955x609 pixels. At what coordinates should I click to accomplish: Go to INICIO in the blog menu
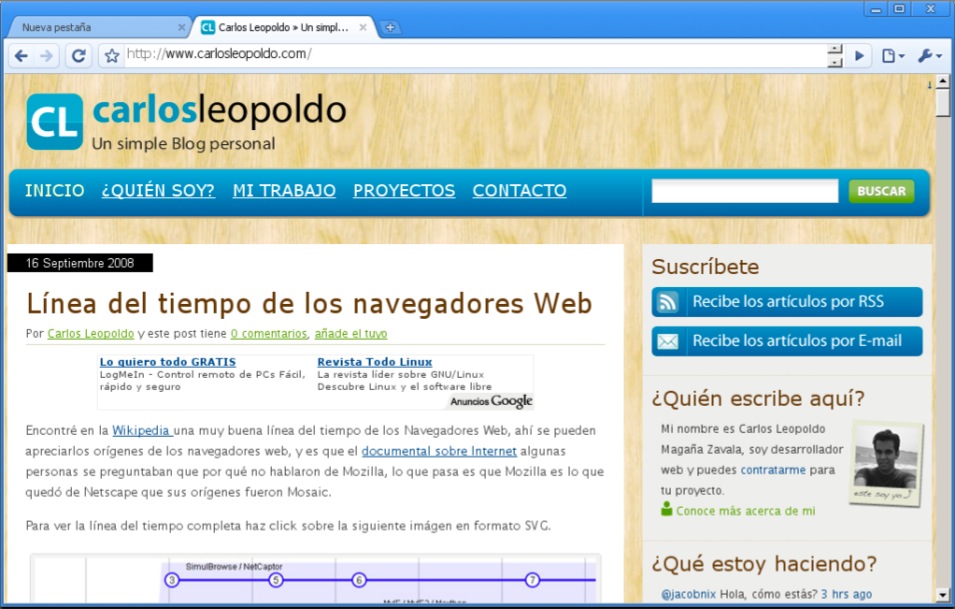tap(55, 191)
